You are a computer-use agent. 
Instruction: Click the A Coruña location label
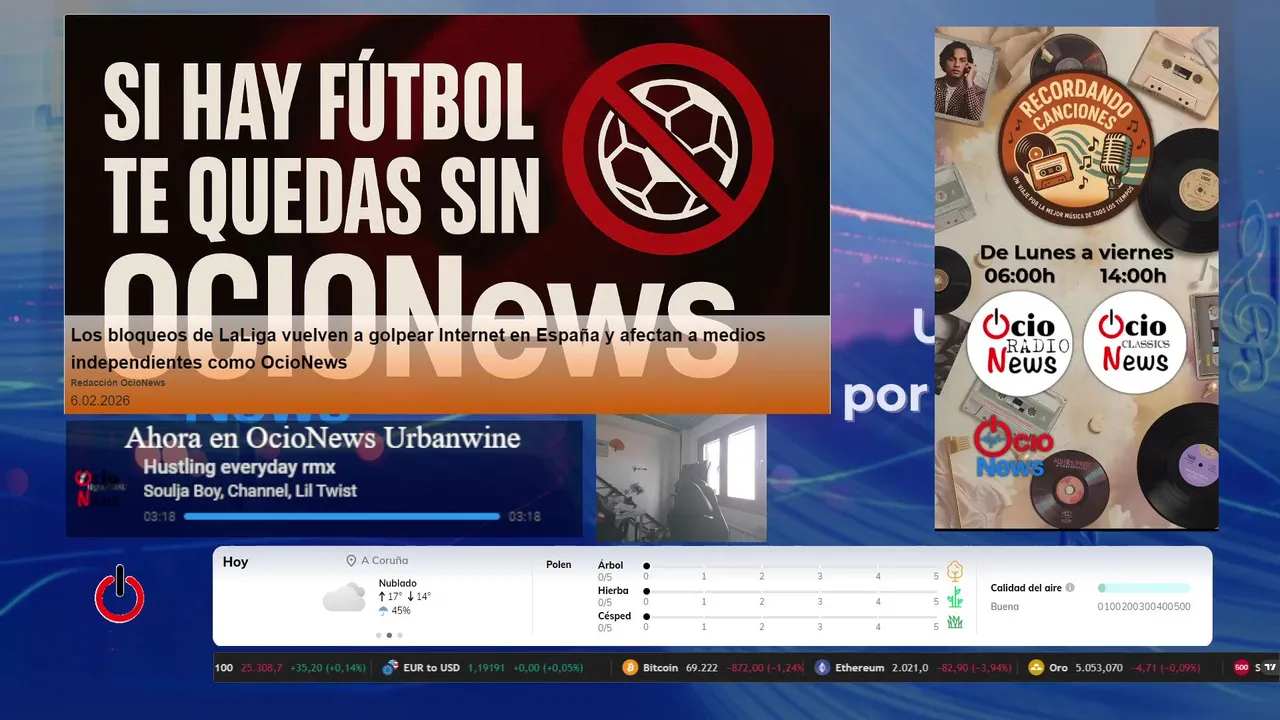tap(385, 561)
